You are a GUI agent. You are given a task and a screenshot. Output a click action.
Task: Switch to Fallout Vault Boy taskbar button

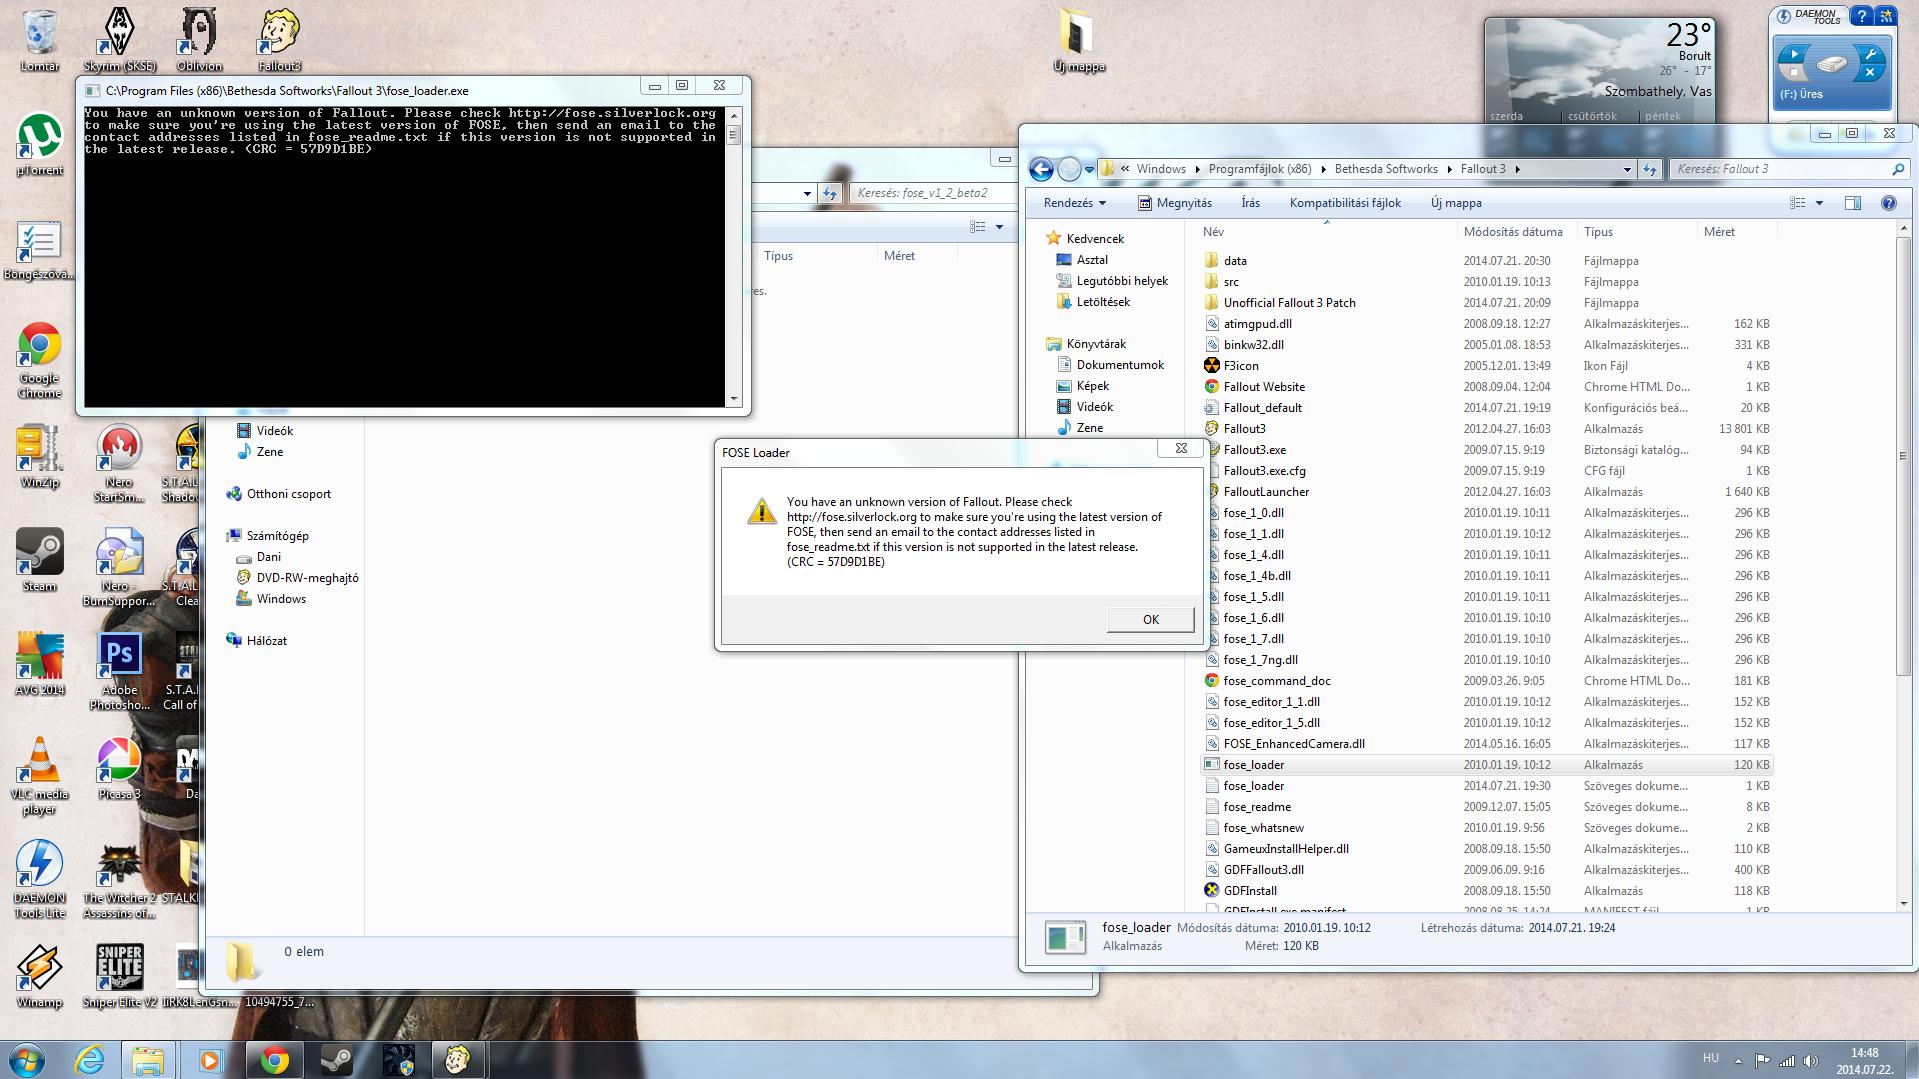pyautogui.click(x=459, y=1059)
